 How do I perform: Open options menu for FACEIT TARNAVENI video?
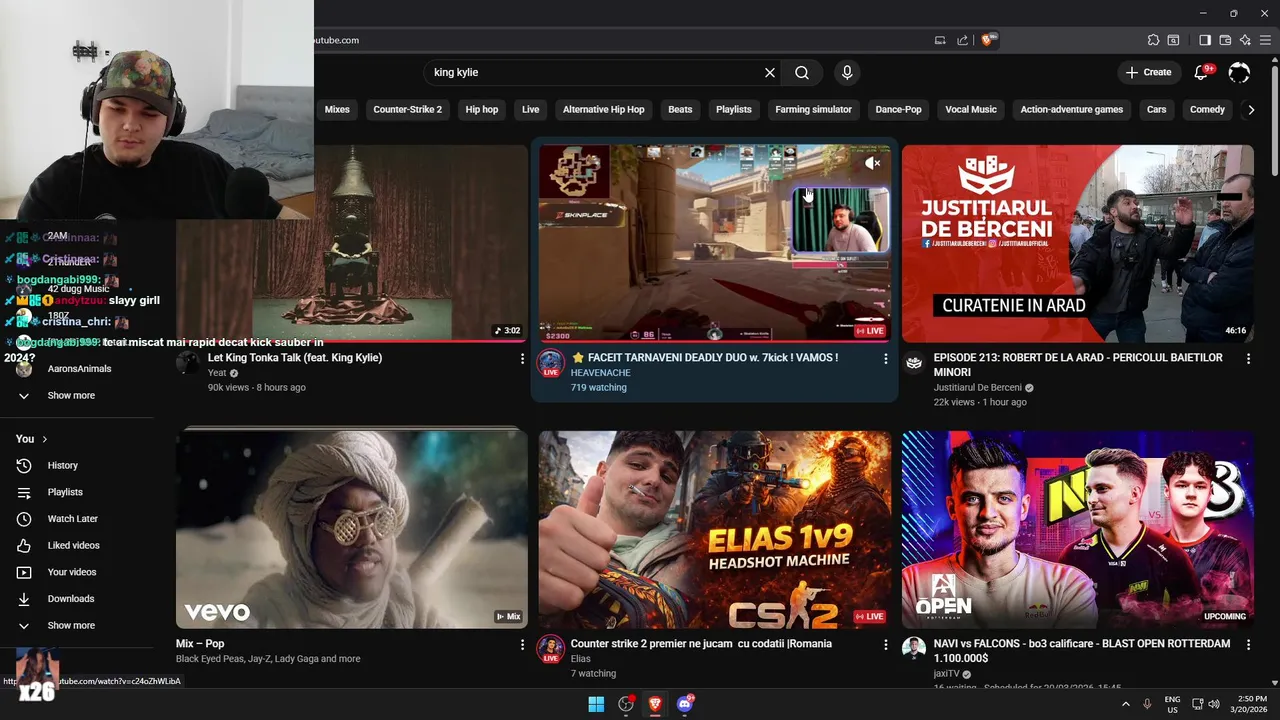885,358
